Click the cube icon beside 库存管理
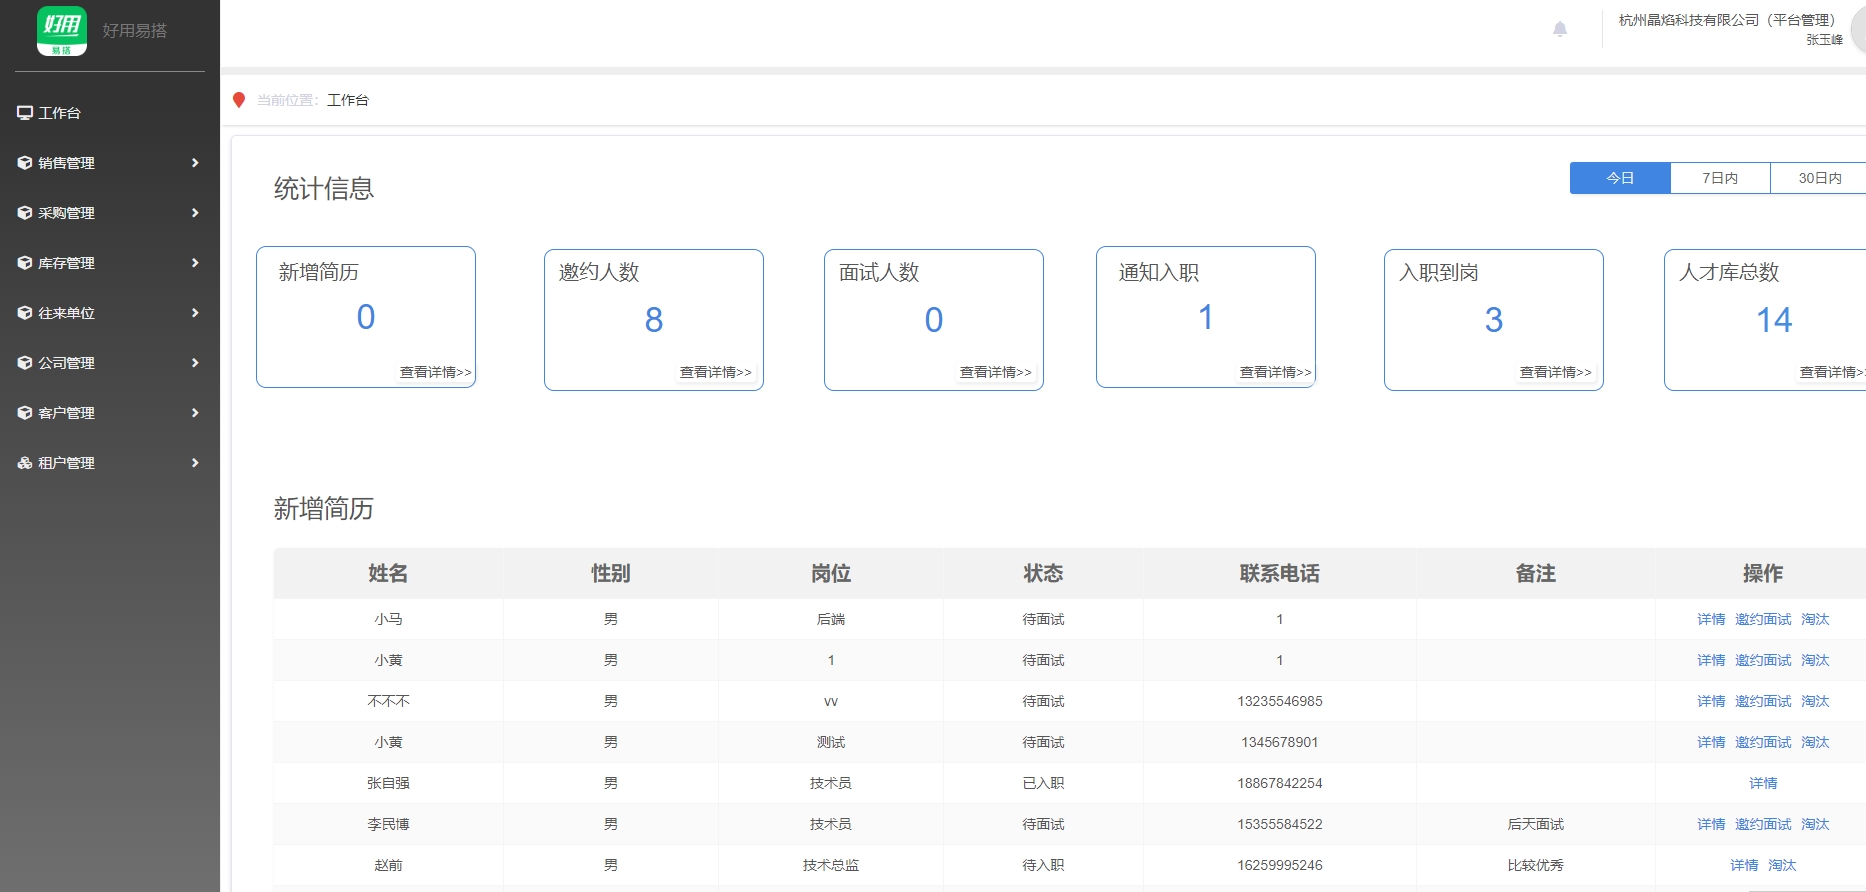 coord(25,263)
